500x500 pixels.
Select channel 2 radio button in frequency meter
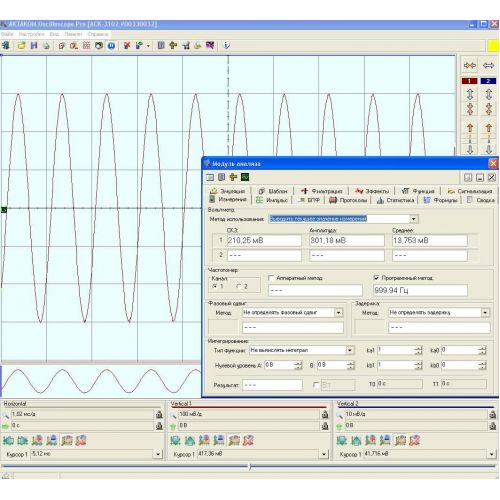pyautogui.click(x=239, y=286)
